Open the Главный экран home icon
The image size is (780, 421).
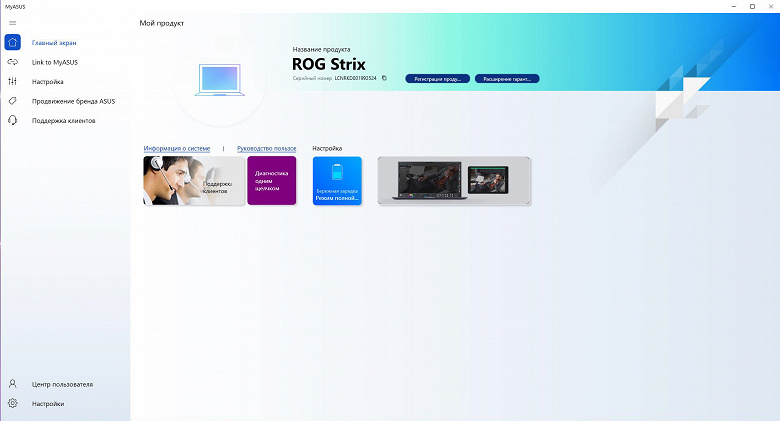pos(12,42)
